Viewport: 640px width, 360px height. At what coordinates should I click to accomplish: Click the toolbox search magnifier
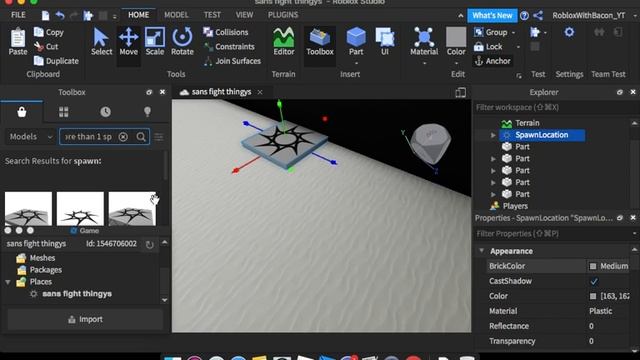pyautogui.click(x=141, y=137)
